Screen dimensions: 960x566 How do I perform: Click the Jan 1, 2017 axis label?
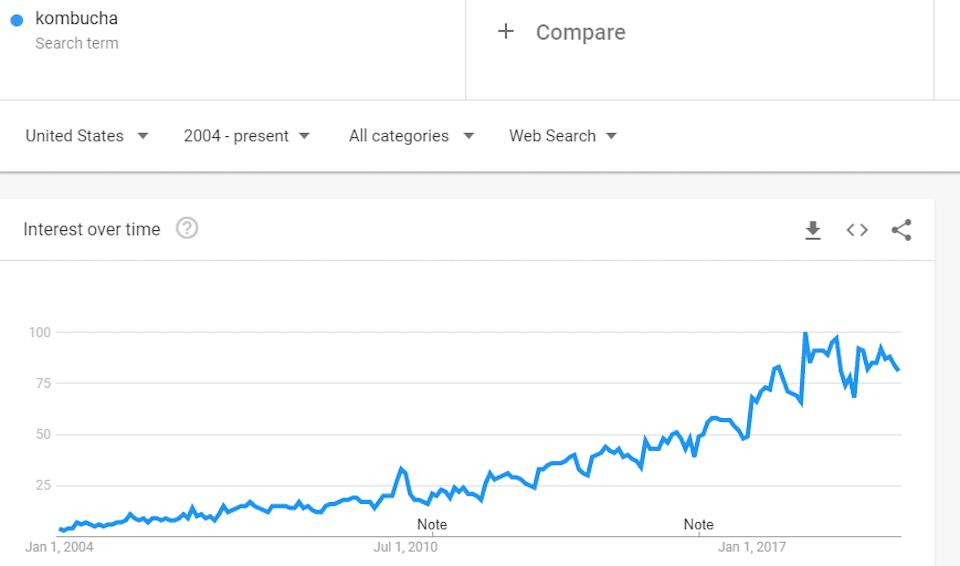tap(752, 547)
